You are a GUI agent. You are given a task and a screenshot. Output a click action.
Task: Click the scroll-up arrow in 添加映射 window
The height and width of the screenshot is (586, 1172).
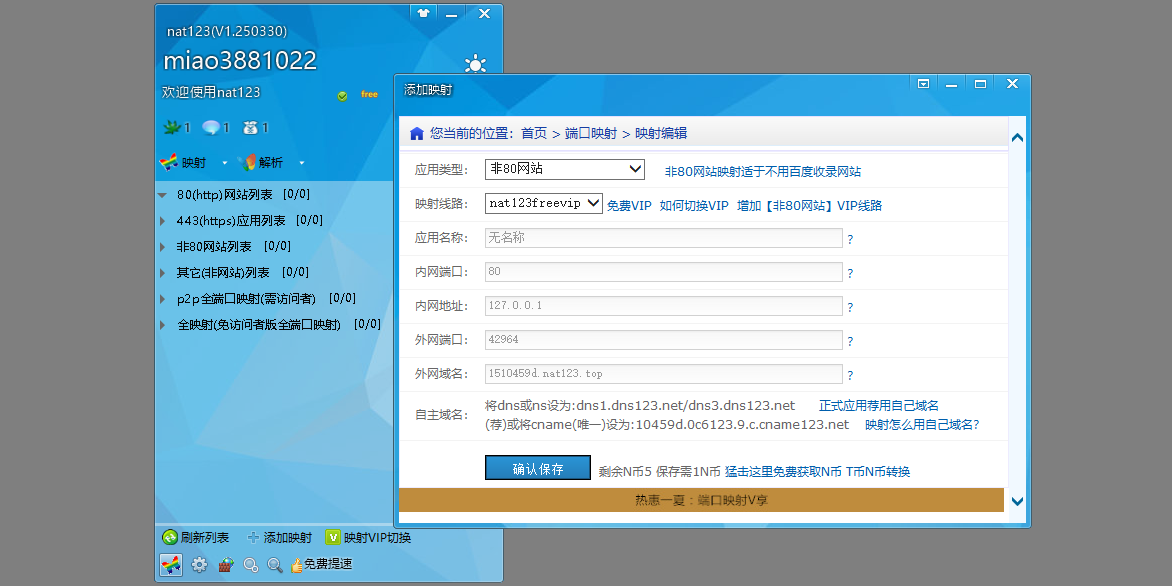[1017, 138]
